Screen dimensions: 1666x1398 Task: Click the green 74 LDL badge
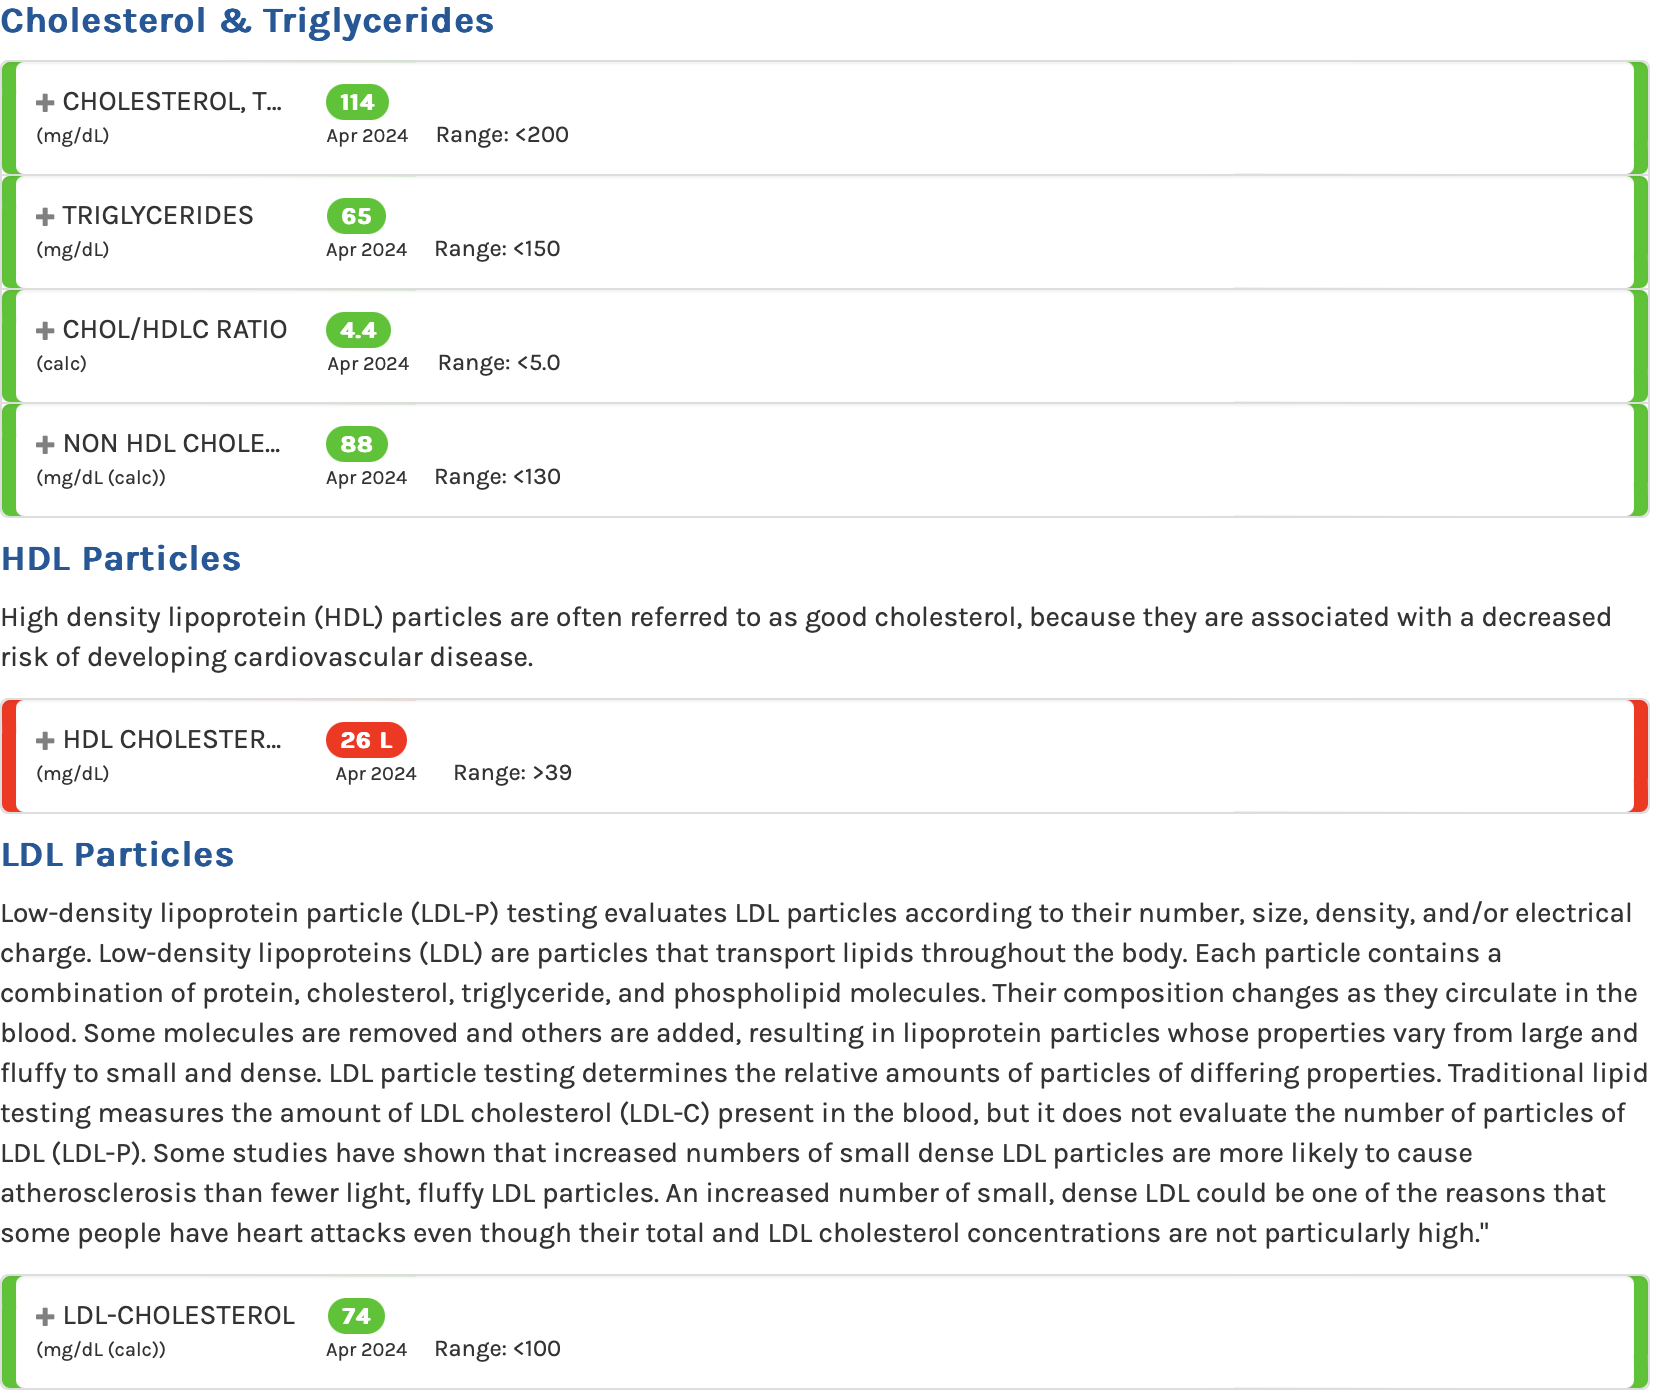tap(356, 1316)
